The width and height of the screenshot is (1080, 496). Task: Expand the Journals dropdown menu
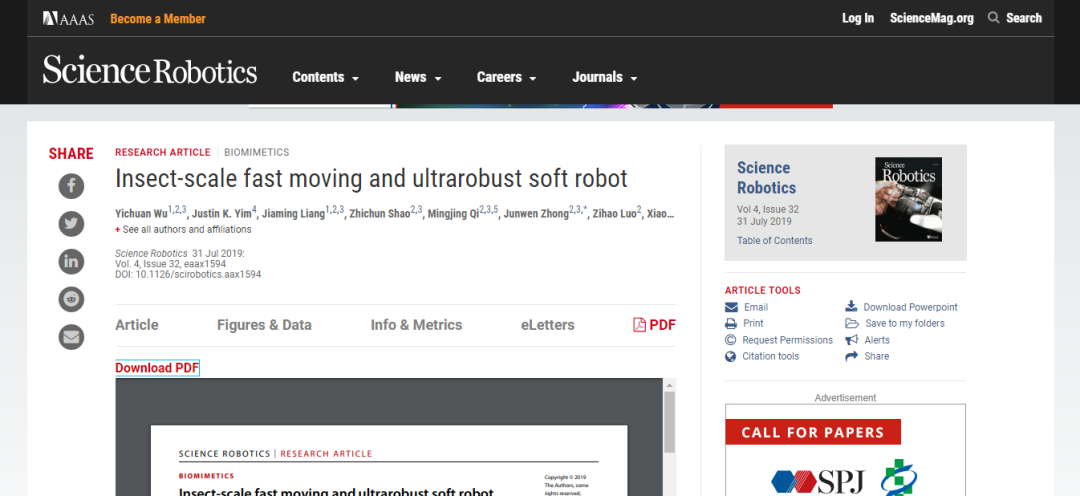tap(604, 78)
